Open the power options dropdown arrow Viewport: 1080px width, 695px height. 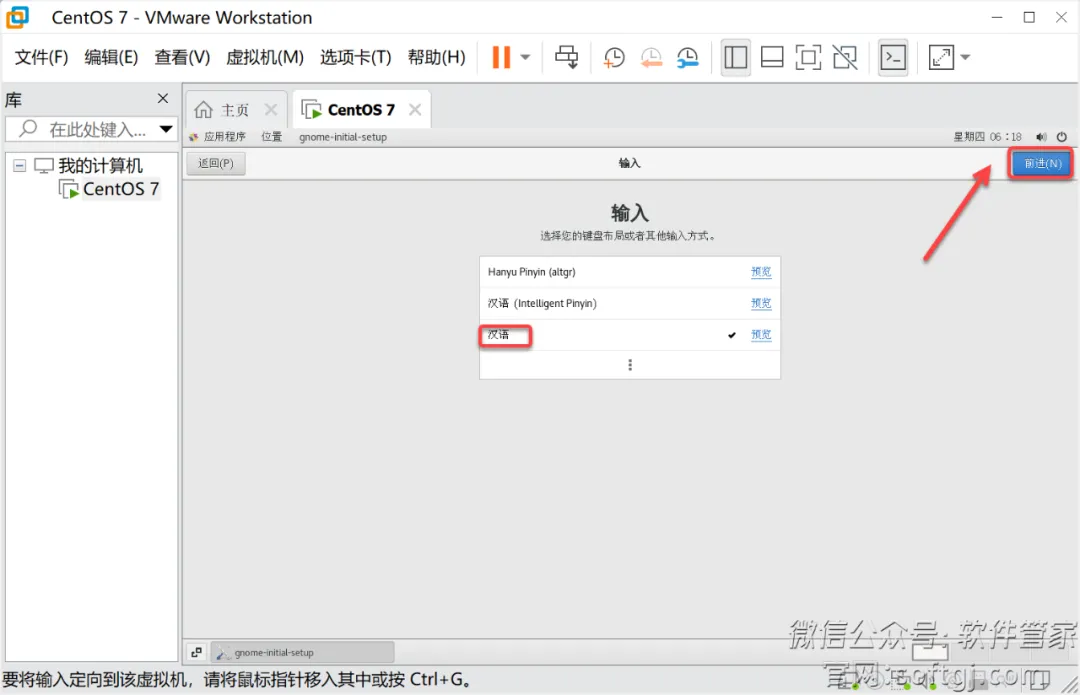click(x=526, y=57)
